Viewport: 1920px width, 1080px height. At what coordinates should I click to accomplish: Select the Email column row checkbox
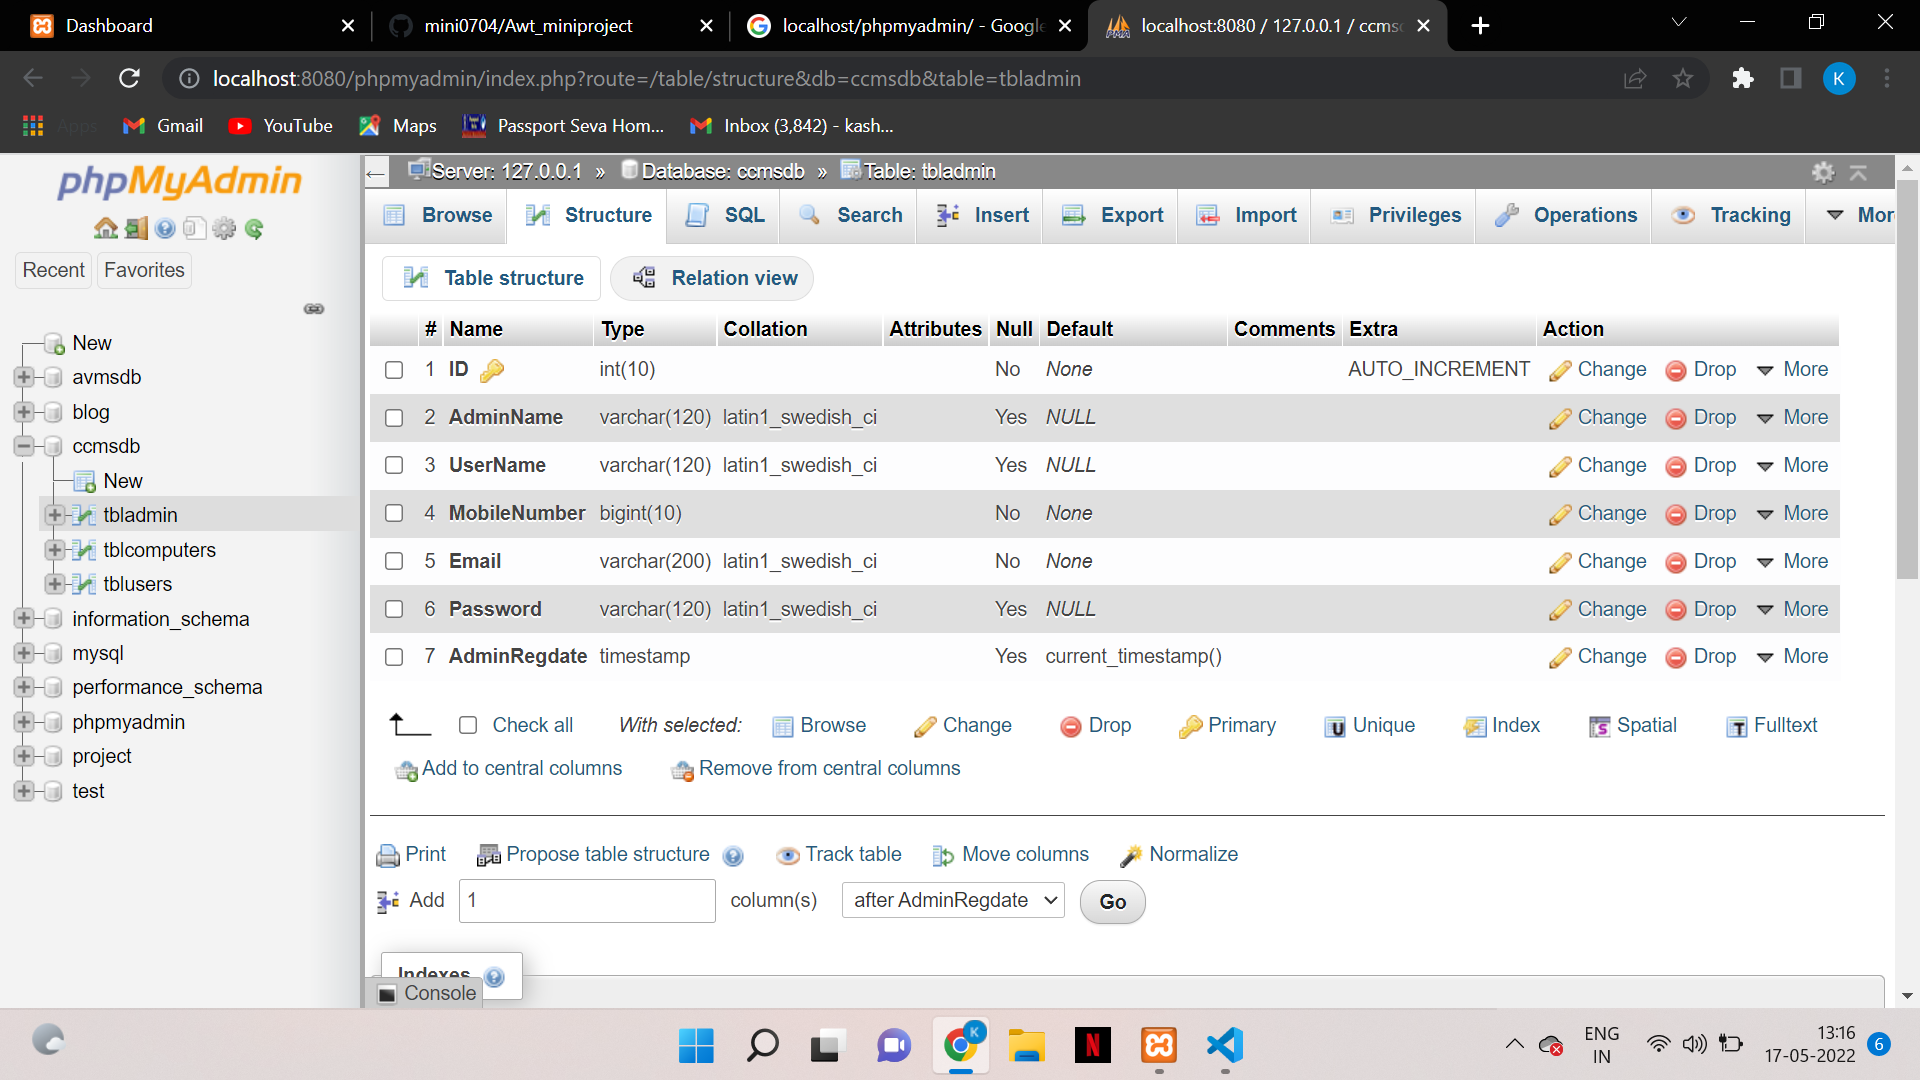[394, 562]
